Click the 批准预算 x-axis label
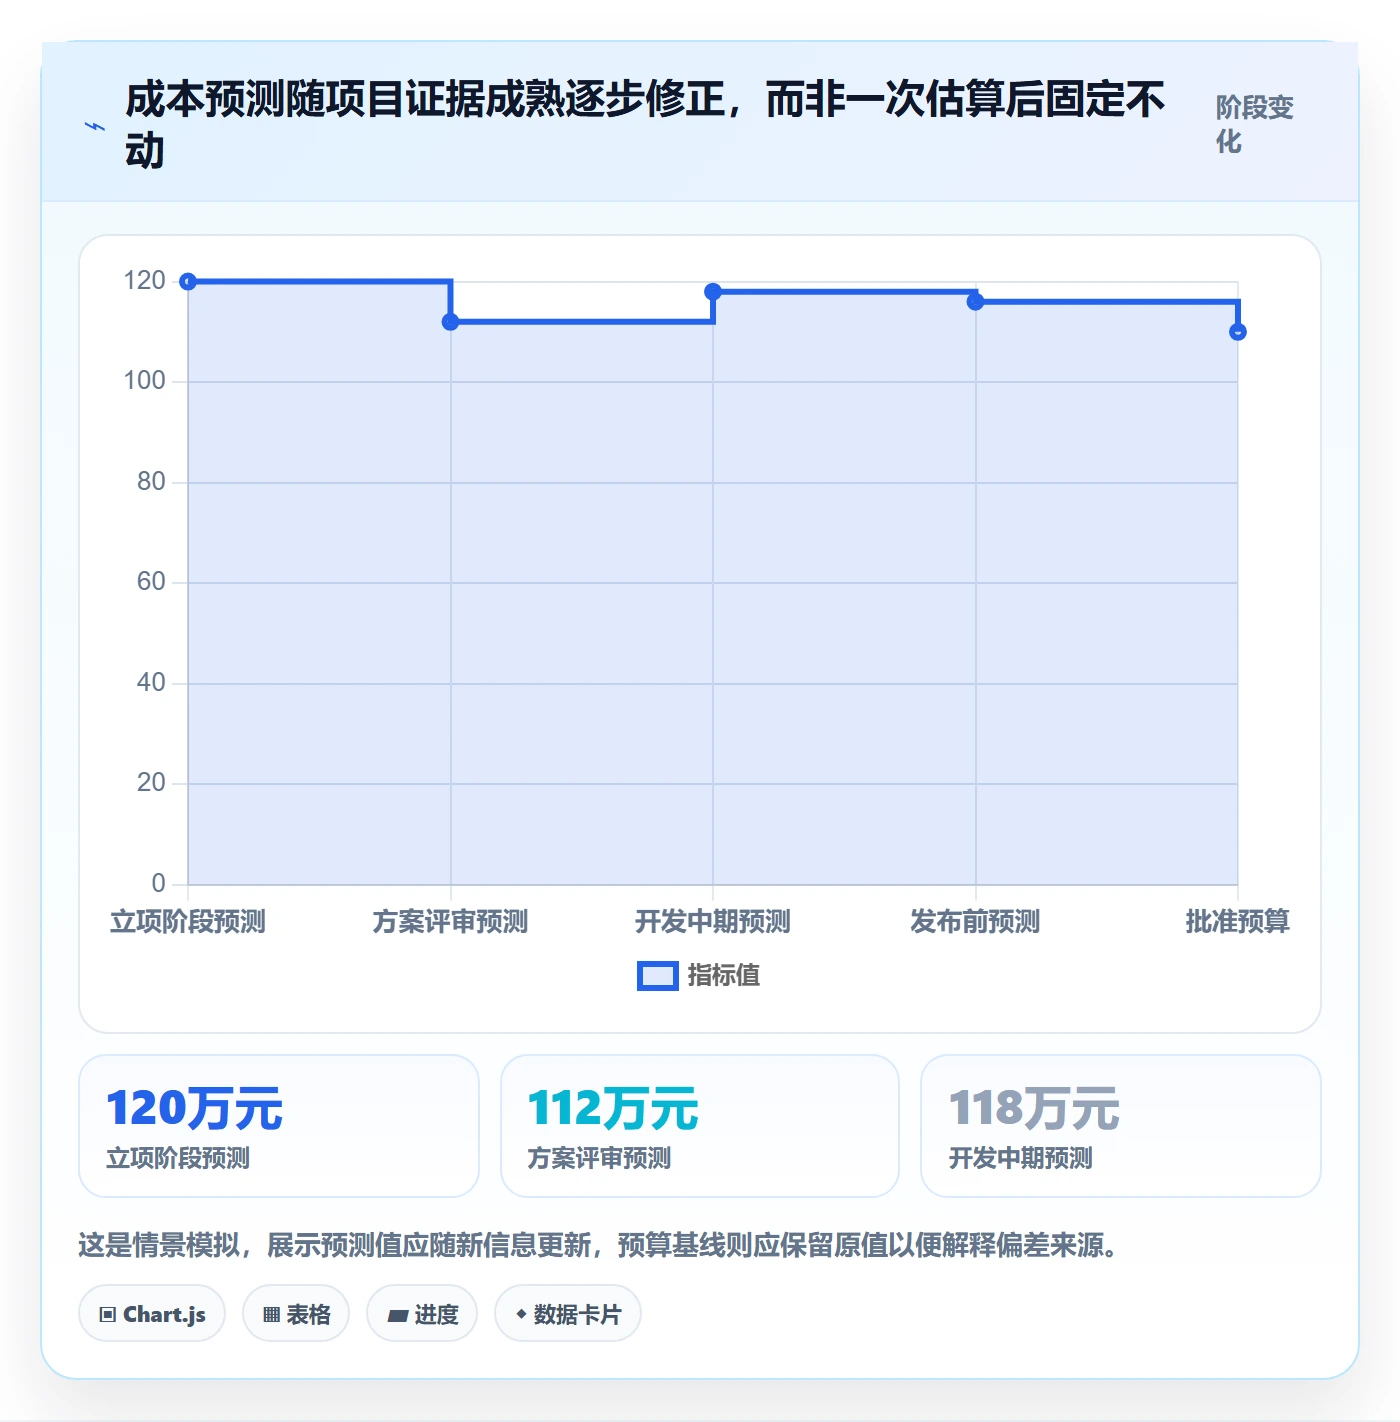Image resolution: width=1400 pixels, height=1422 pixels. 1238,921
